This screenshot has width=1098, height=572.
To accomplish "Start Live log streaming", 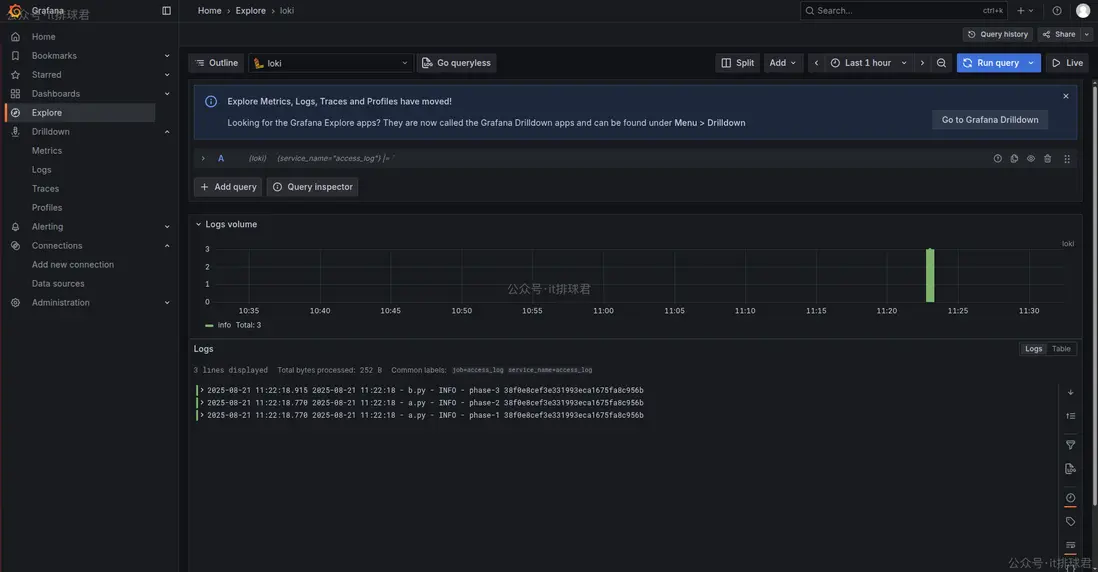I will click(x=1067, y=63).
